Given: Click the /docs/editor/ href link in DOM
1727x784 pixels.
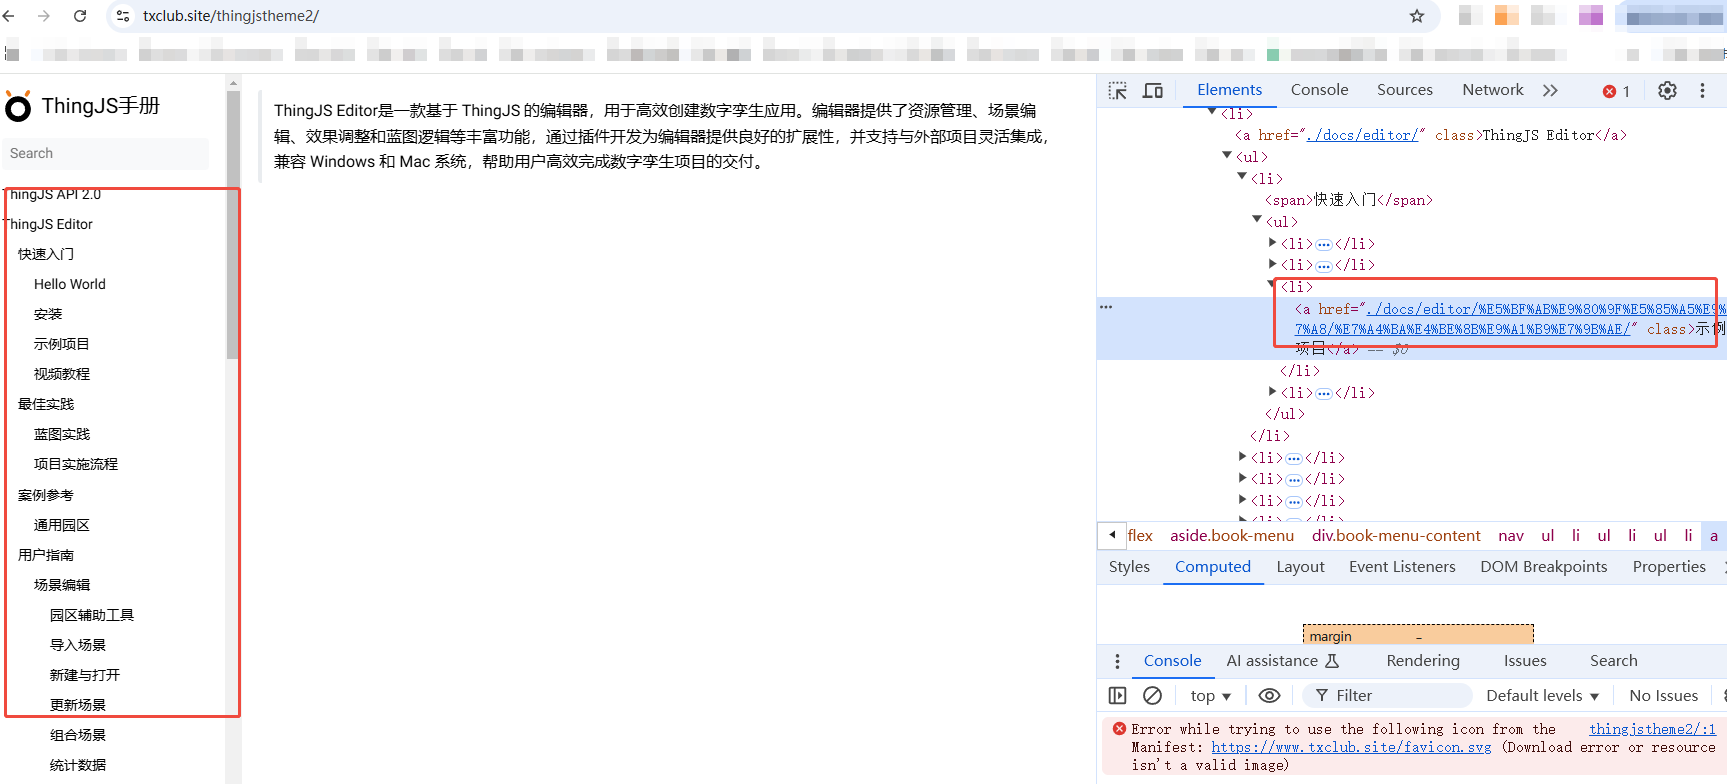Looking at the screenshot, I should (1362, 135).
